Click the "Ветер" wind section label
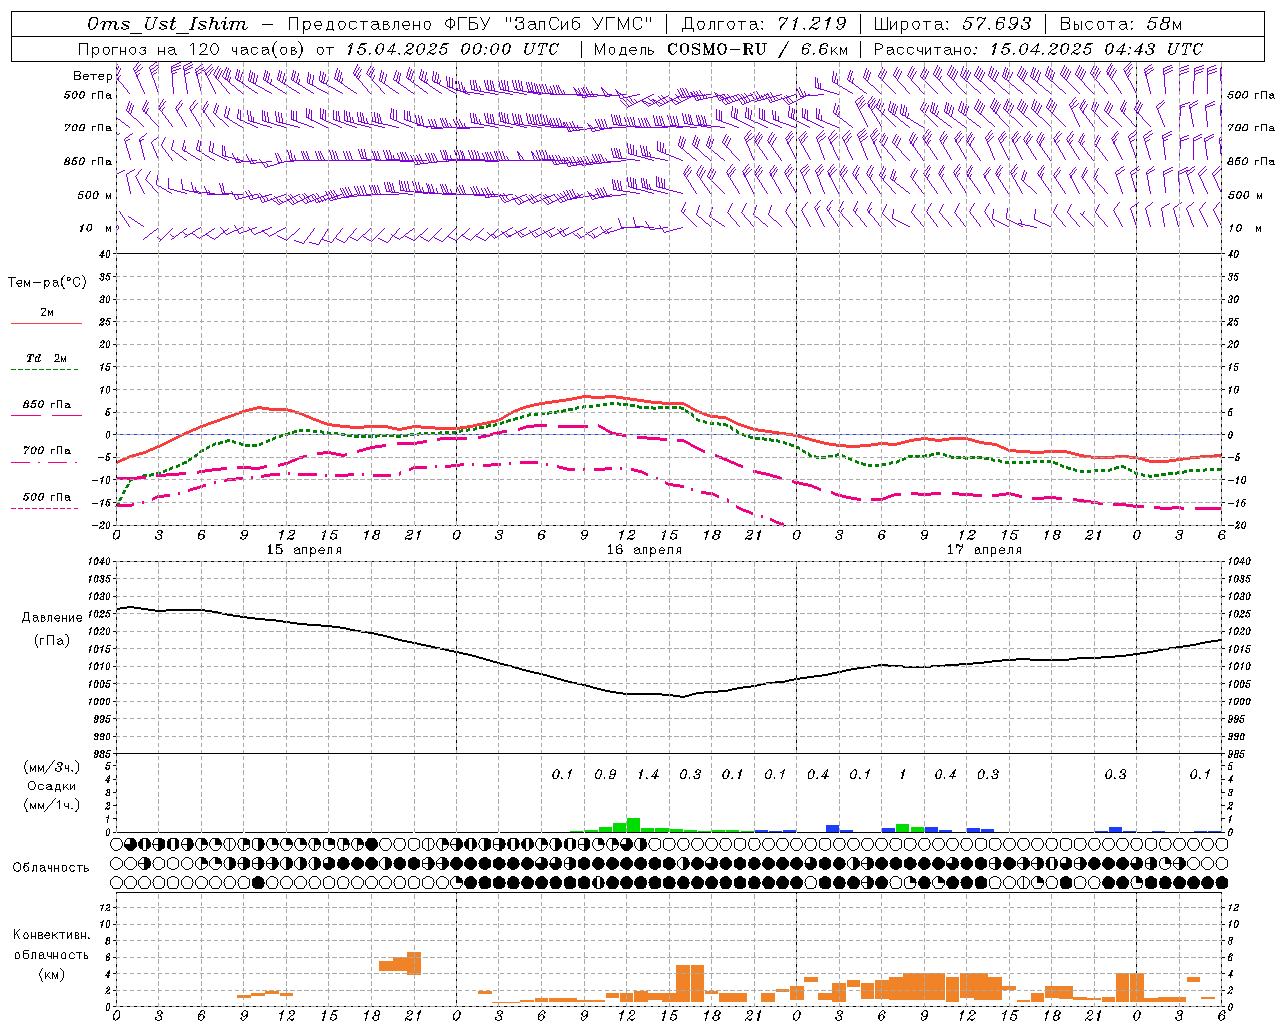 (x=92, y=76)
